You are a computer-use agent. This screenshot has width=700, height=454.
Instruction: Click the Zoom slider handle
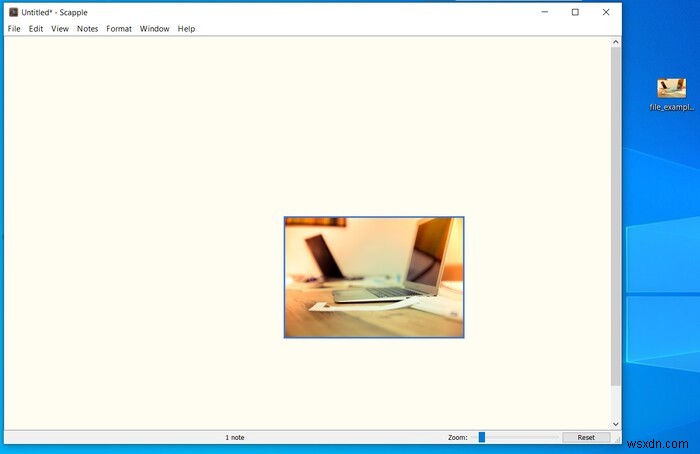pos(482,437)
